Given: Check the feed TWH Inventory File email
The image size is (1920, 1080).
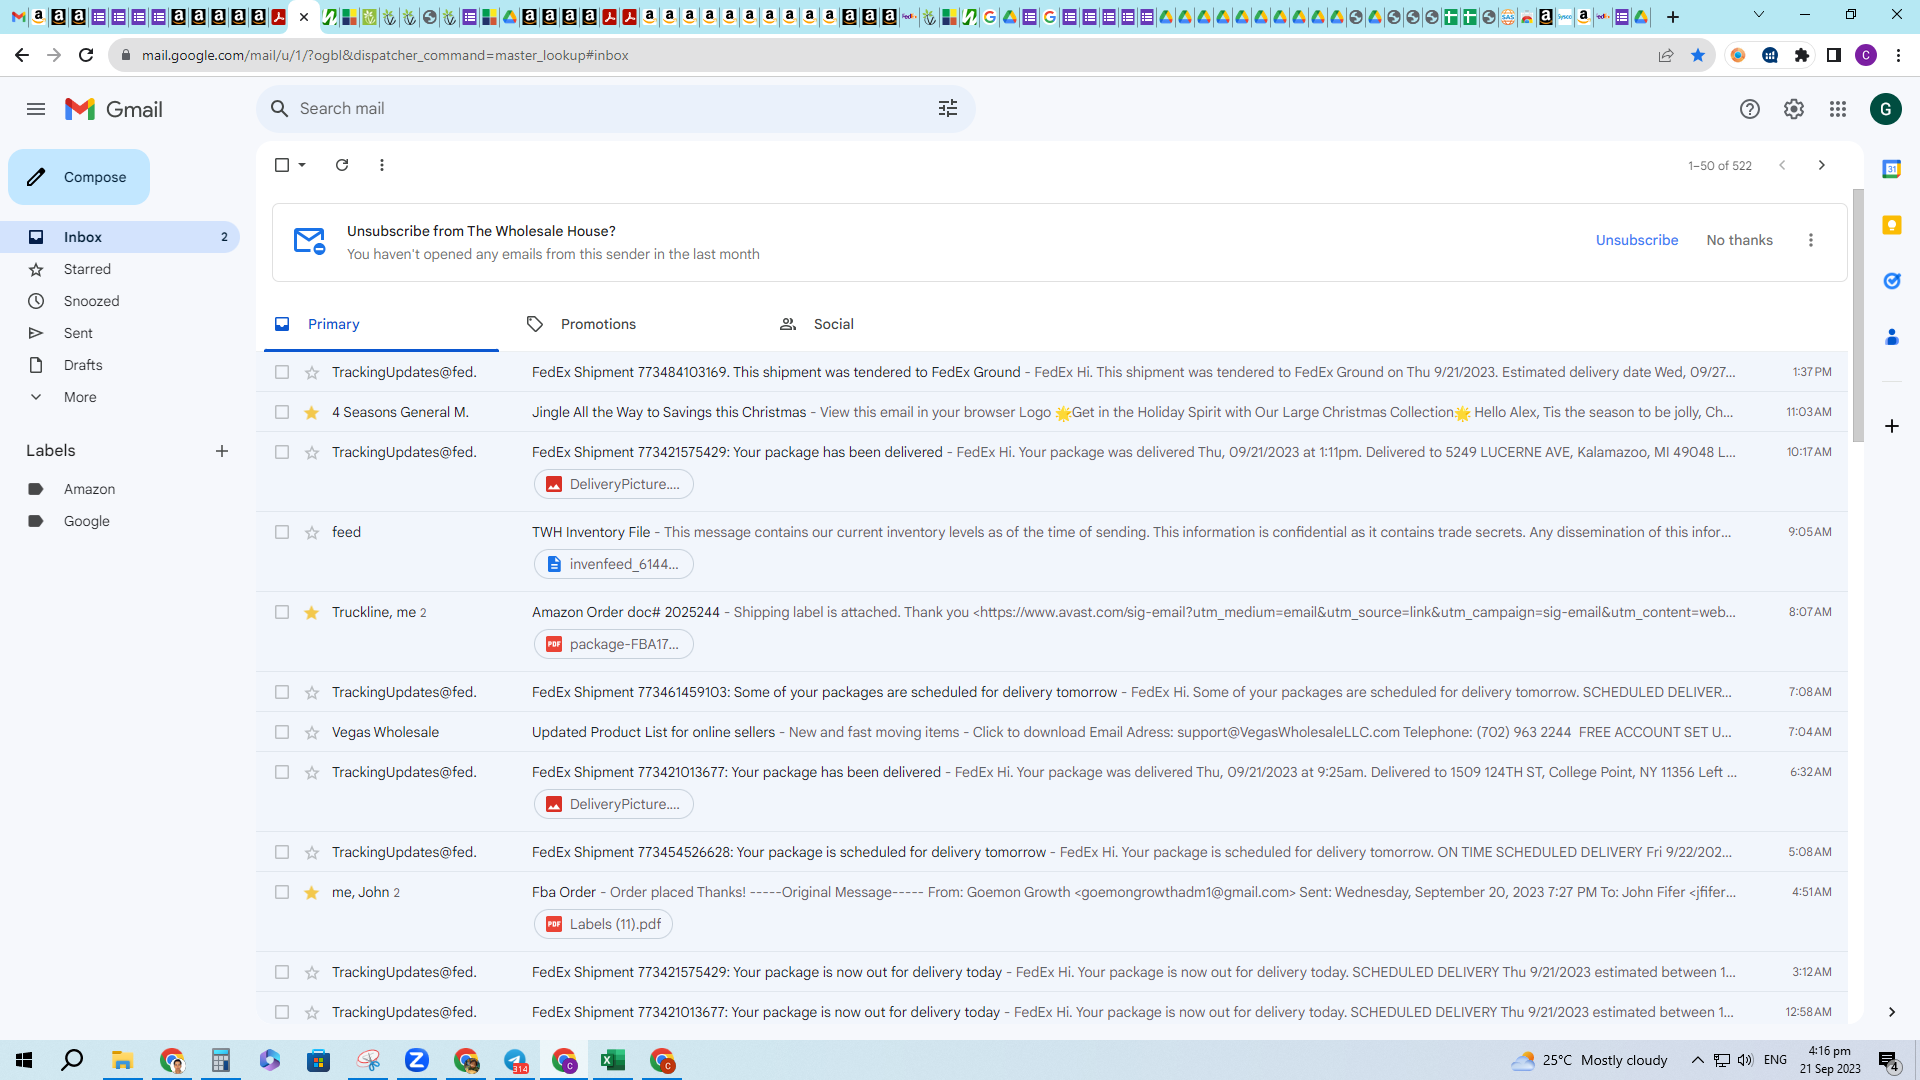Looking at the screenshot, I should pyautogui.click(x=282, y=533).
